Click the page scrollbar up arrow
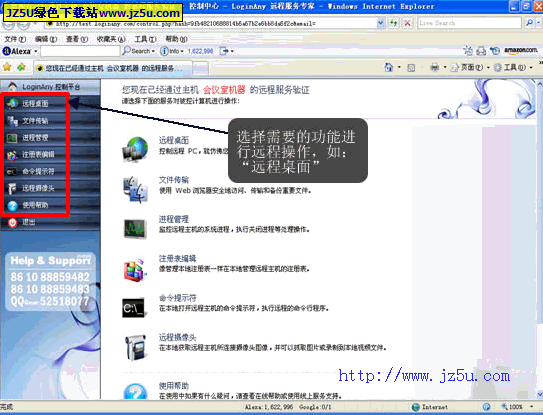Screen dimensions: 543x415 pyautogui.click(x=540, y=83)
